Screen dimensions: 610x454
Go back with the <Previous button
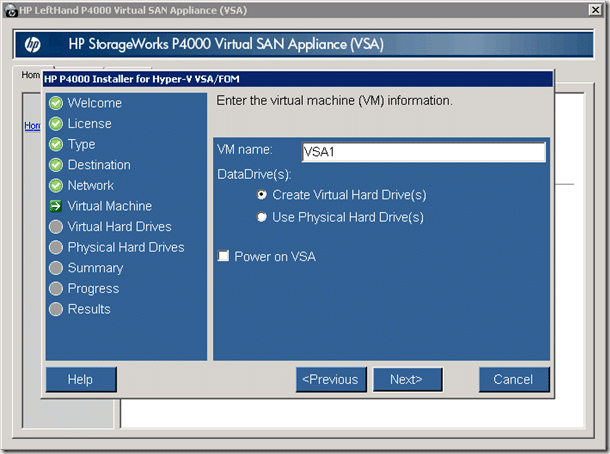coord(331,379)
